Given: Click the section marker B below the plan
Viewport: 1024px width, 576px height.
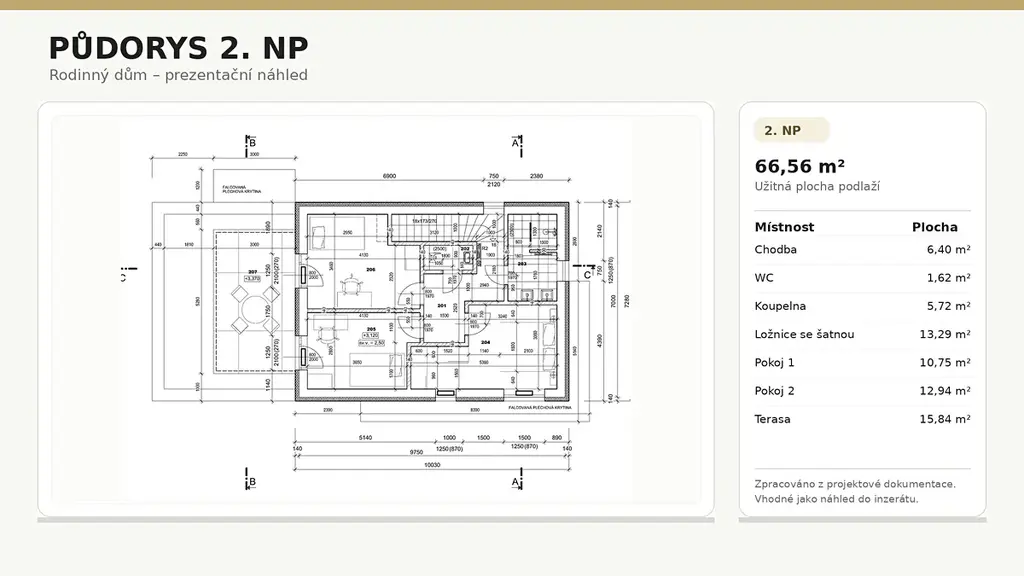Looking at the screenshot, I should (x=252, y=482).
